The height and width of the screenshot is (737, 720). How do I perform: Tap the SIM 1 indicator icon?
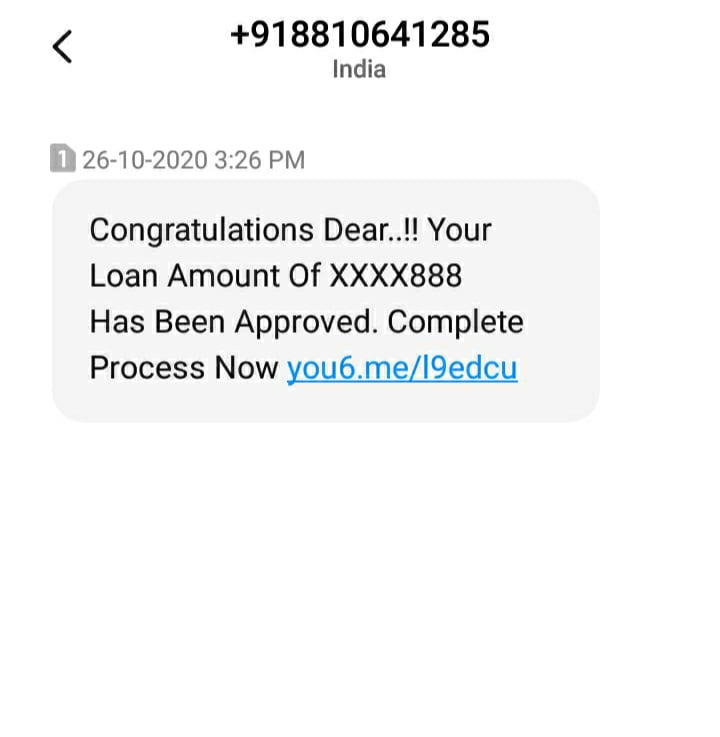coord(62,159)
